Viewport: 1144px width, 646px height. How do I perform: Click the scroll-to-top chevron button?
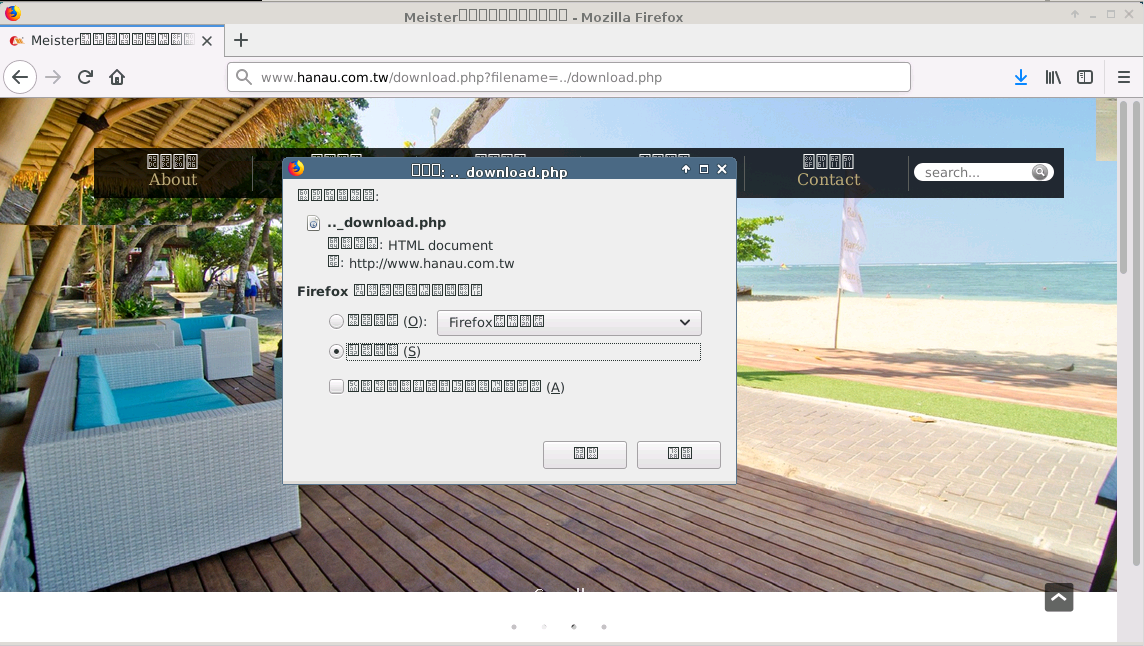click(1059, 597)
